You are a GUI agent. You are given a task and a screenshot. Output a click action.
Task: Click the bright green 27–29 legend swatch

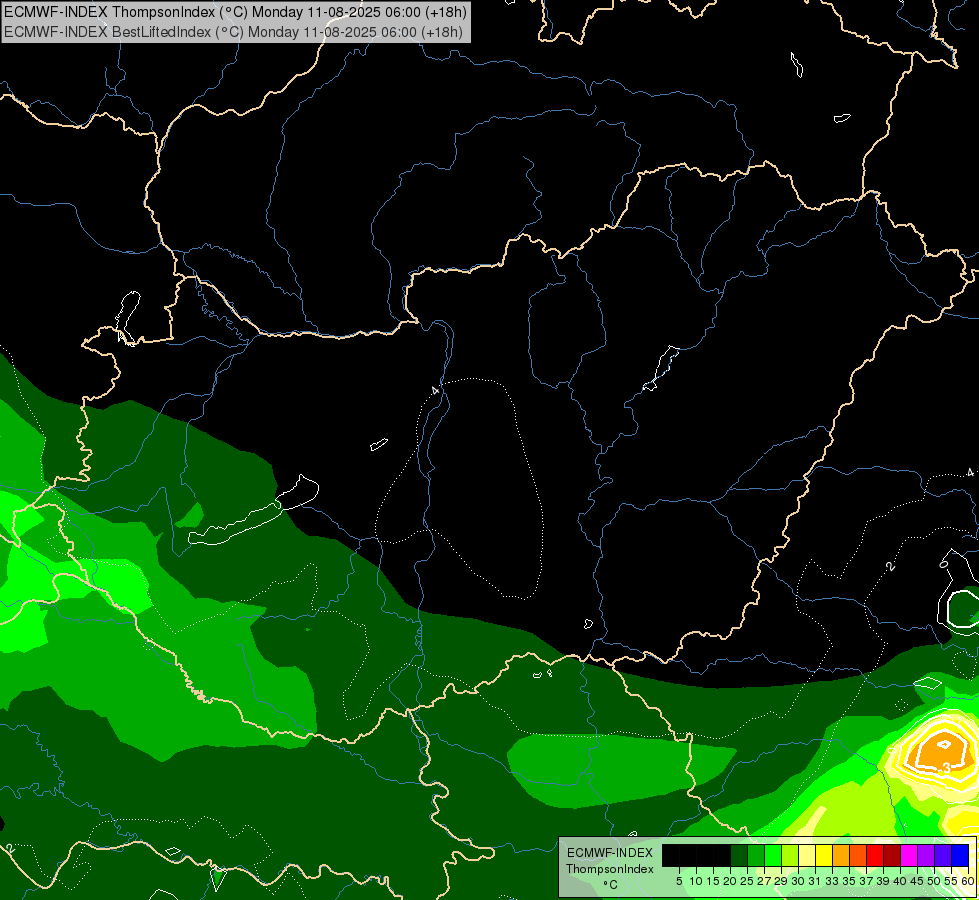click(x=773, y=855)
